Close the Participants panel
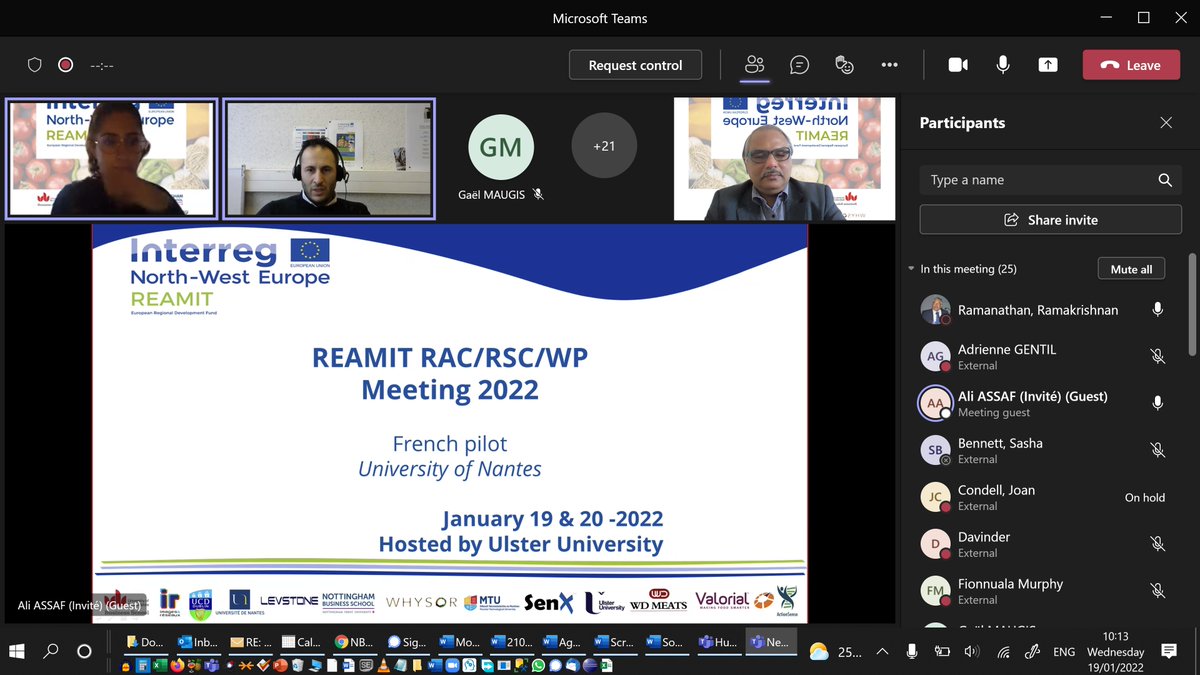 point(1166,123)
